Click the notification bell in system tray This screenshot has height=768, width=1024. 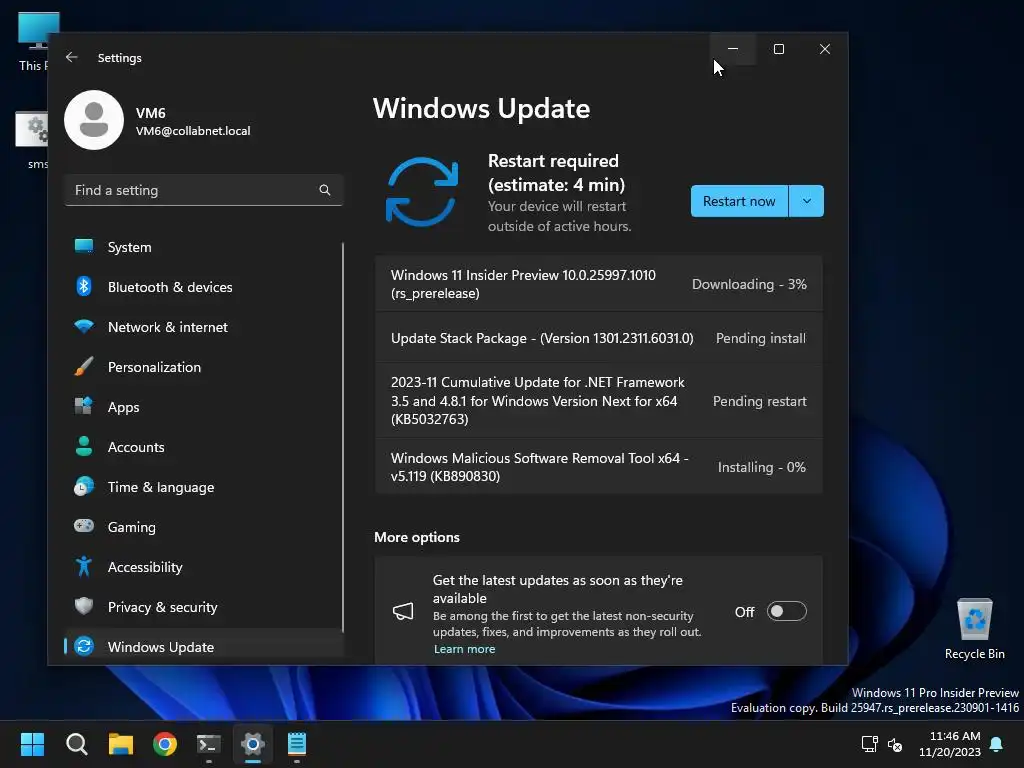[997, 744]
